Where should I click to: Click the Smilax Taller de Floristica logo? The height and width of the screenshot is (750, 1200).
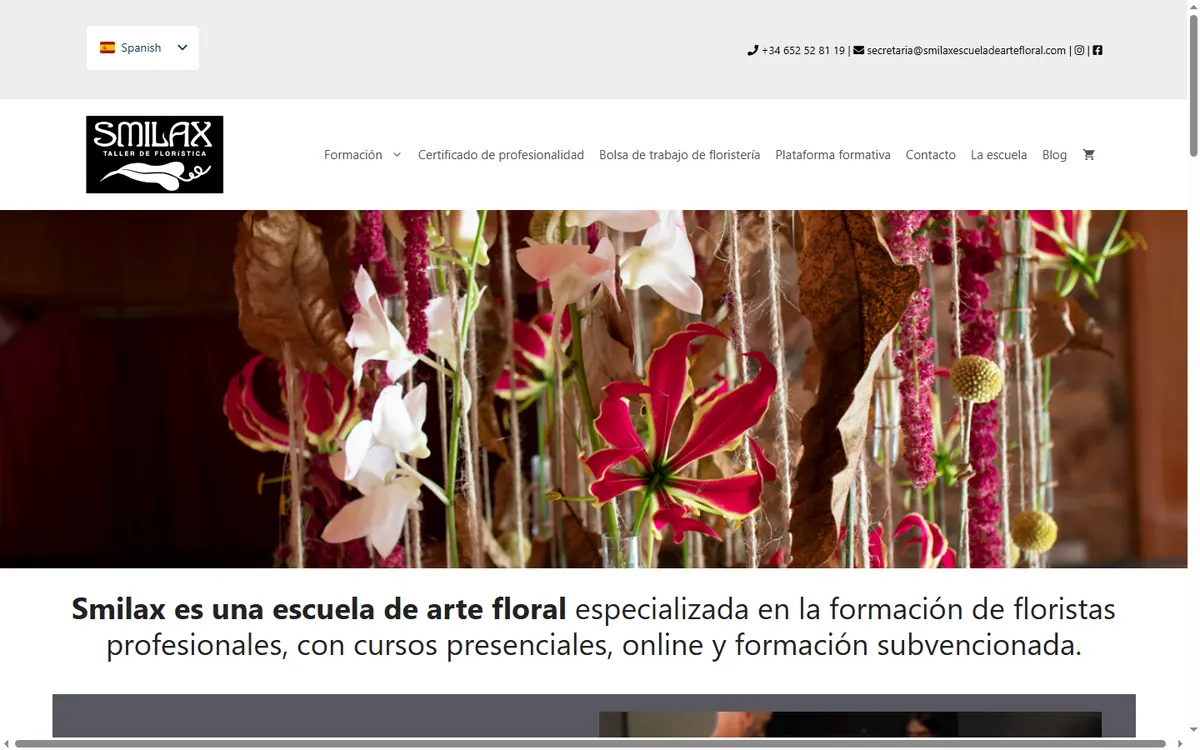coord(155,155)
